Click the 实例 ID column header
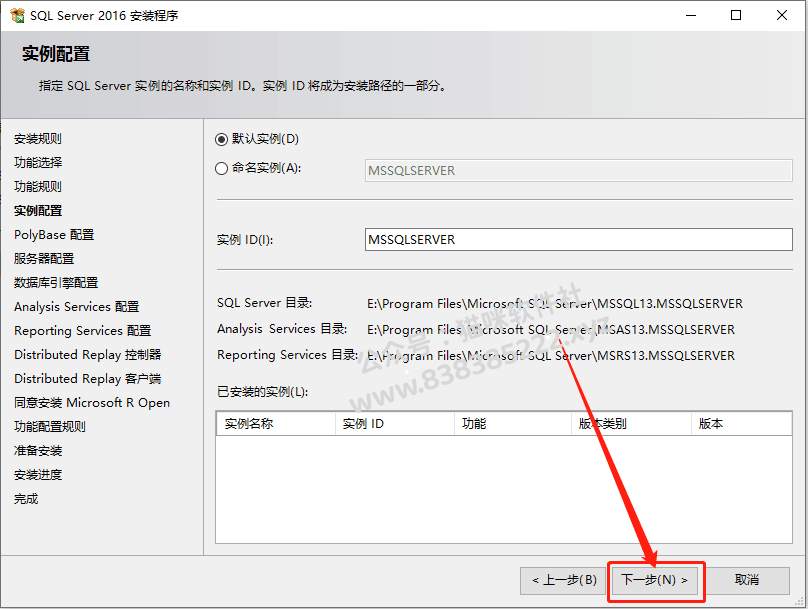 (395, 424)
